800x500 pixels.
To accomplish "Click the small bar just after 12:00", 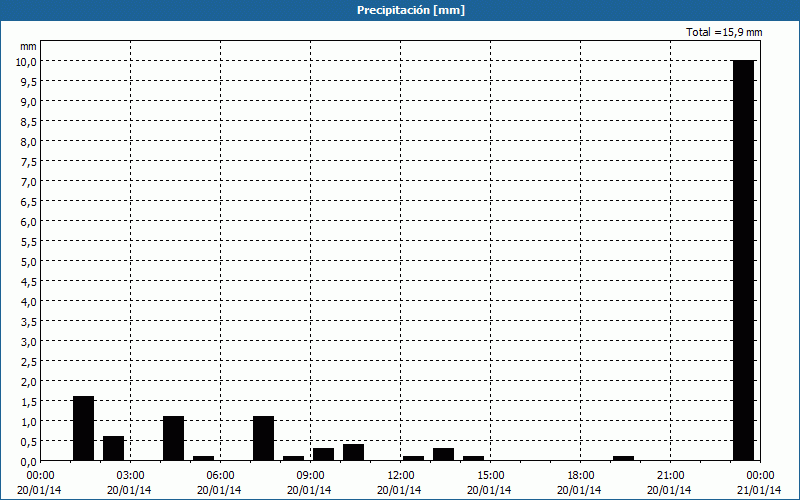I will 413,459.
